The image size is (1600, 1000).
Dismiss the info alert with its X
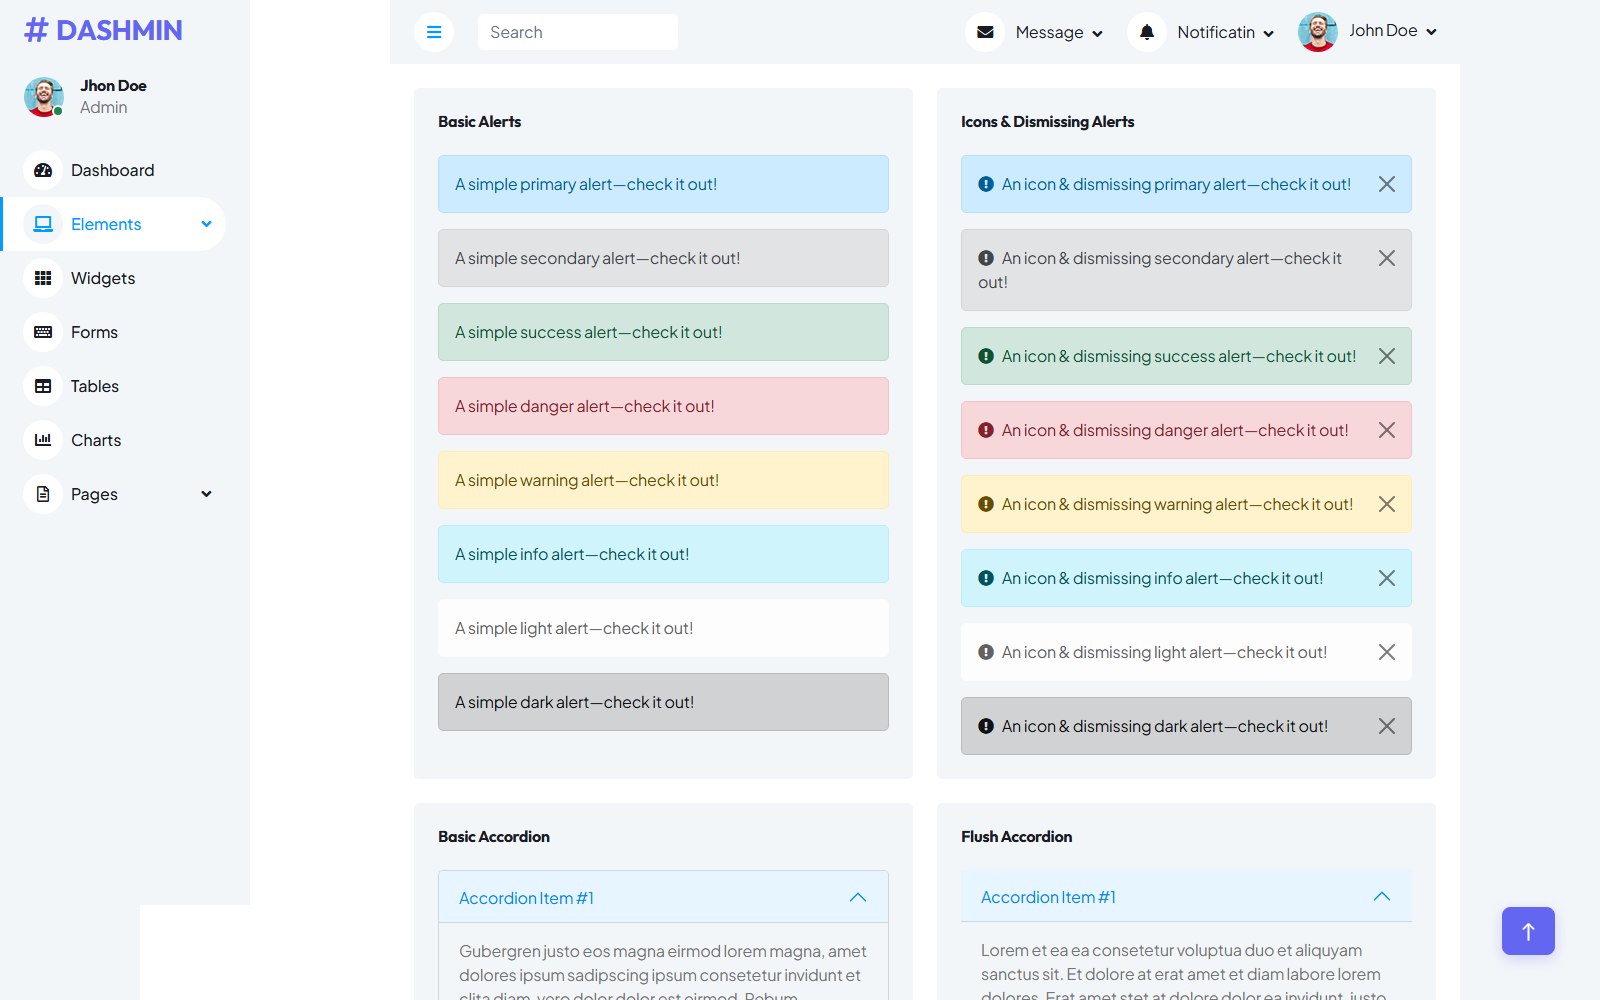[1387, 578]
